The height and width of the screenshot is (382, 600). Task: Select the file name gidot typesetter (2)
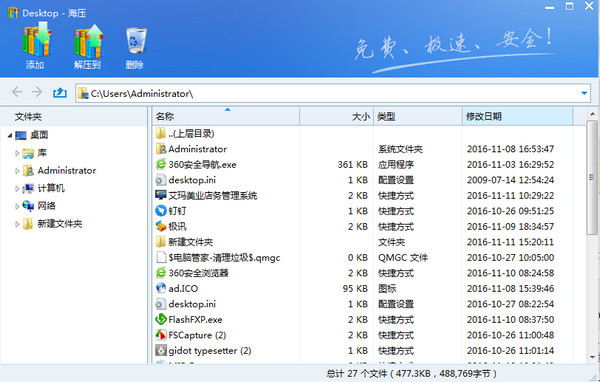[x=210, y=351]
